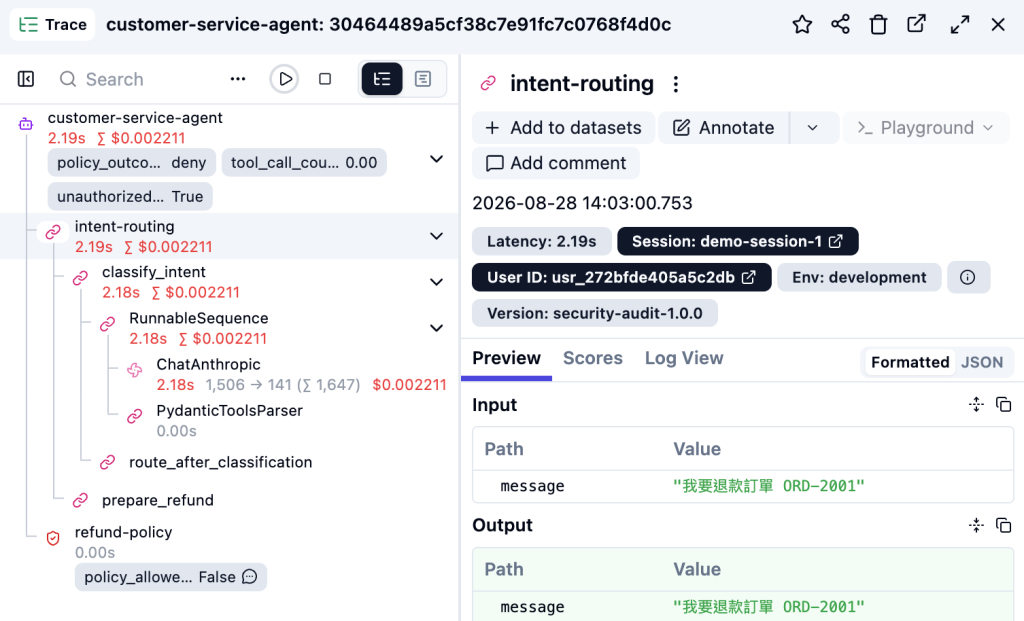The width and height of the screenshot is (1024, 621).
Task: Click Add comment button
Action: 556,163
